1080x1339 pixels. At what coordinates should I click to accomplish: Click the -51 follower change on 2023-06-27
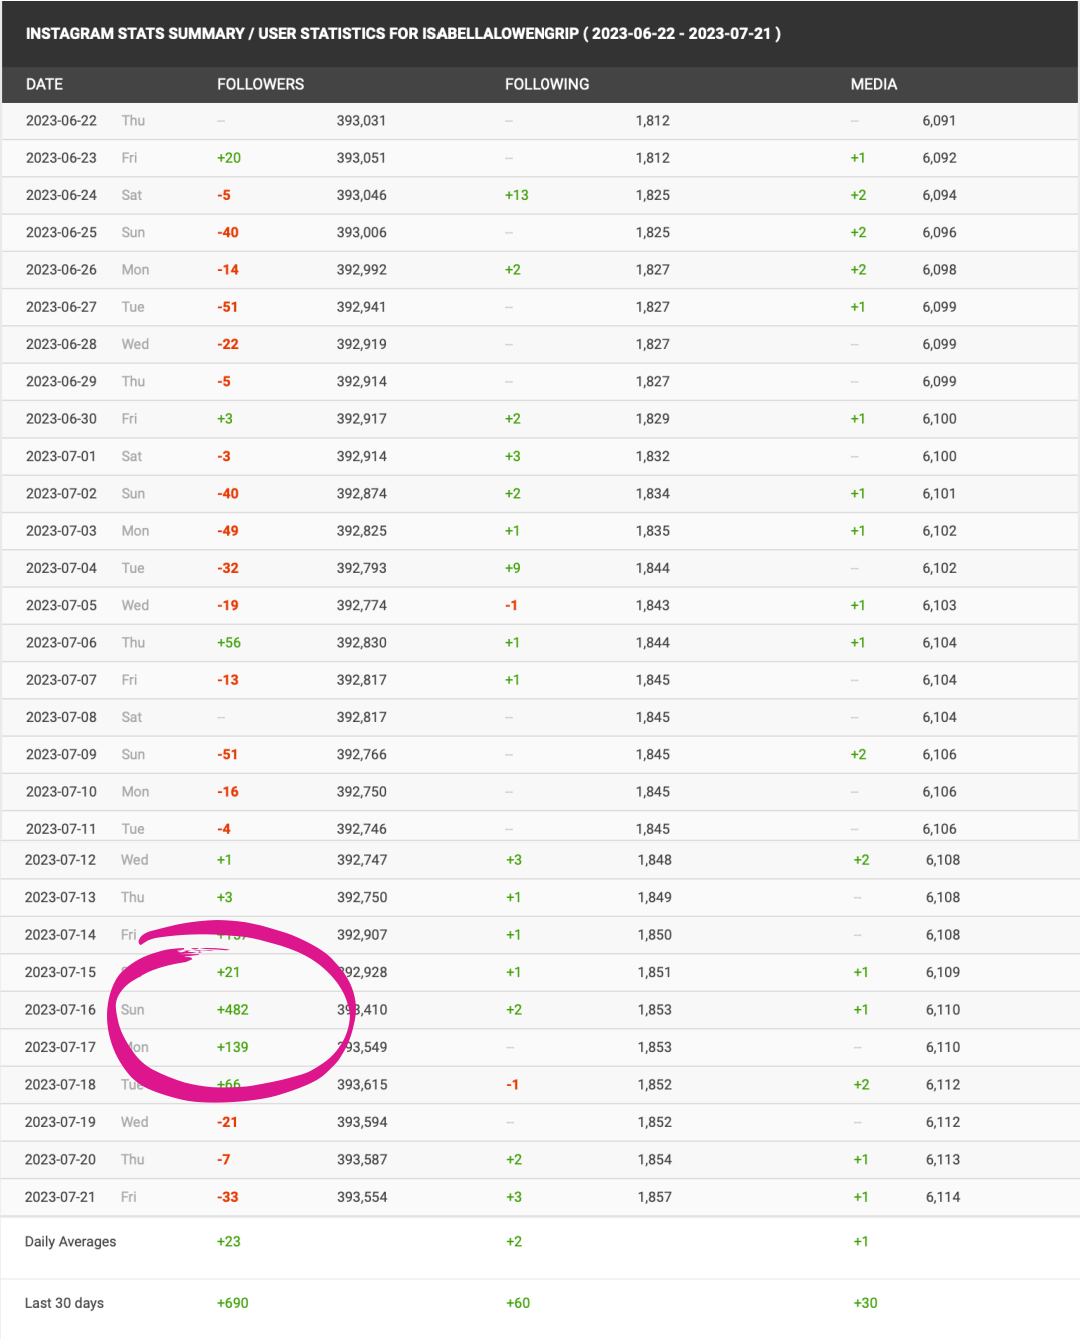(x=227, y=307)
